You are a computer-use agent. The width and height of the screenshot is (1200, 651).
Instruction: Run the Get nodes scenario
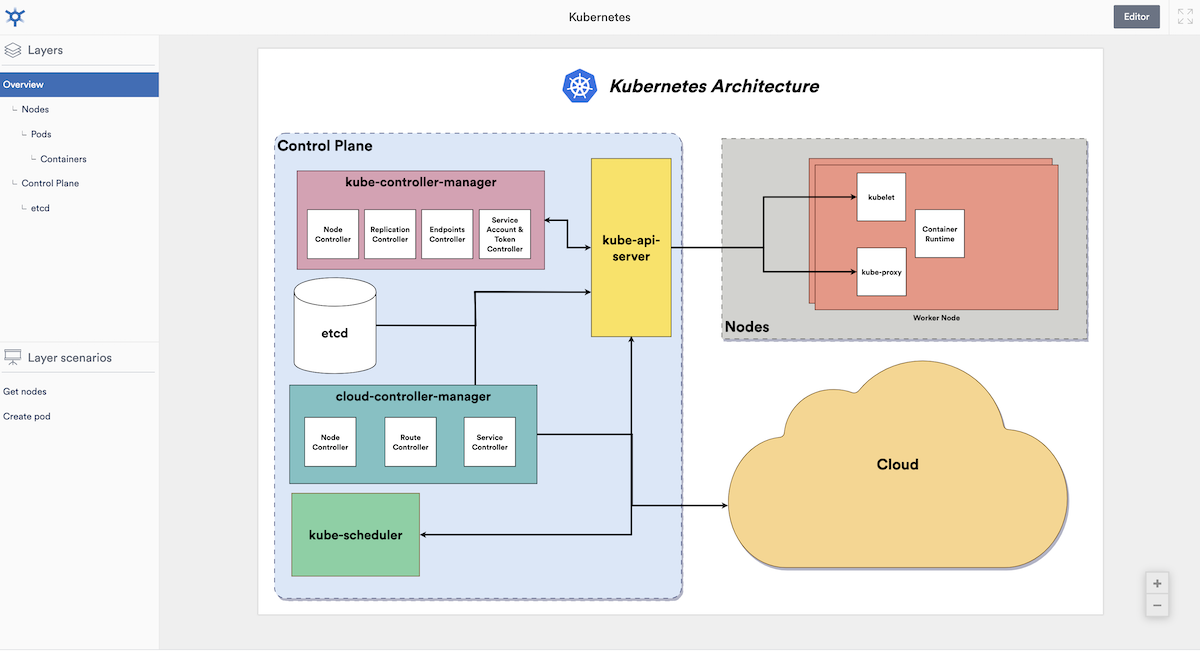[x=24, y=391]
